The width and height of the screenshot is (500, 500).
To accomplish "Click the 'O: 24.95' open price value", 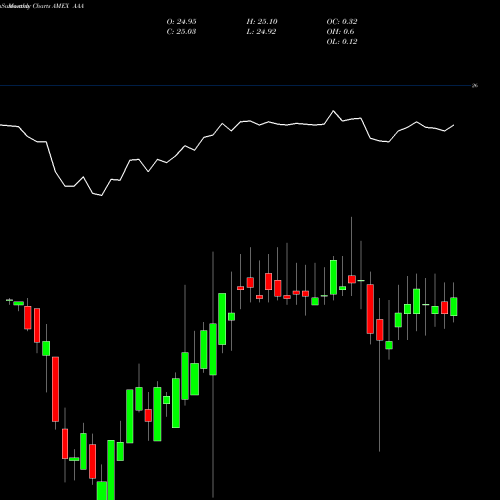I will (x=181, y=22).
